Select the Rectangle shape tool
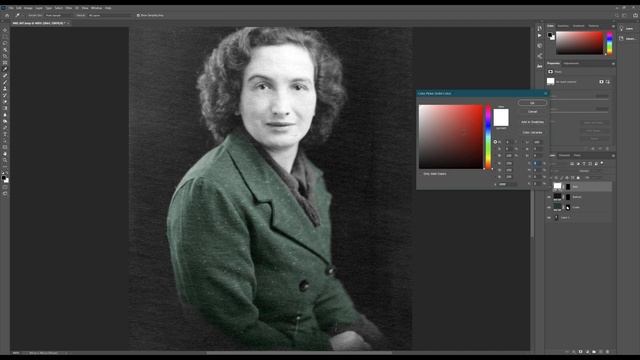 [x=5, y=148]
